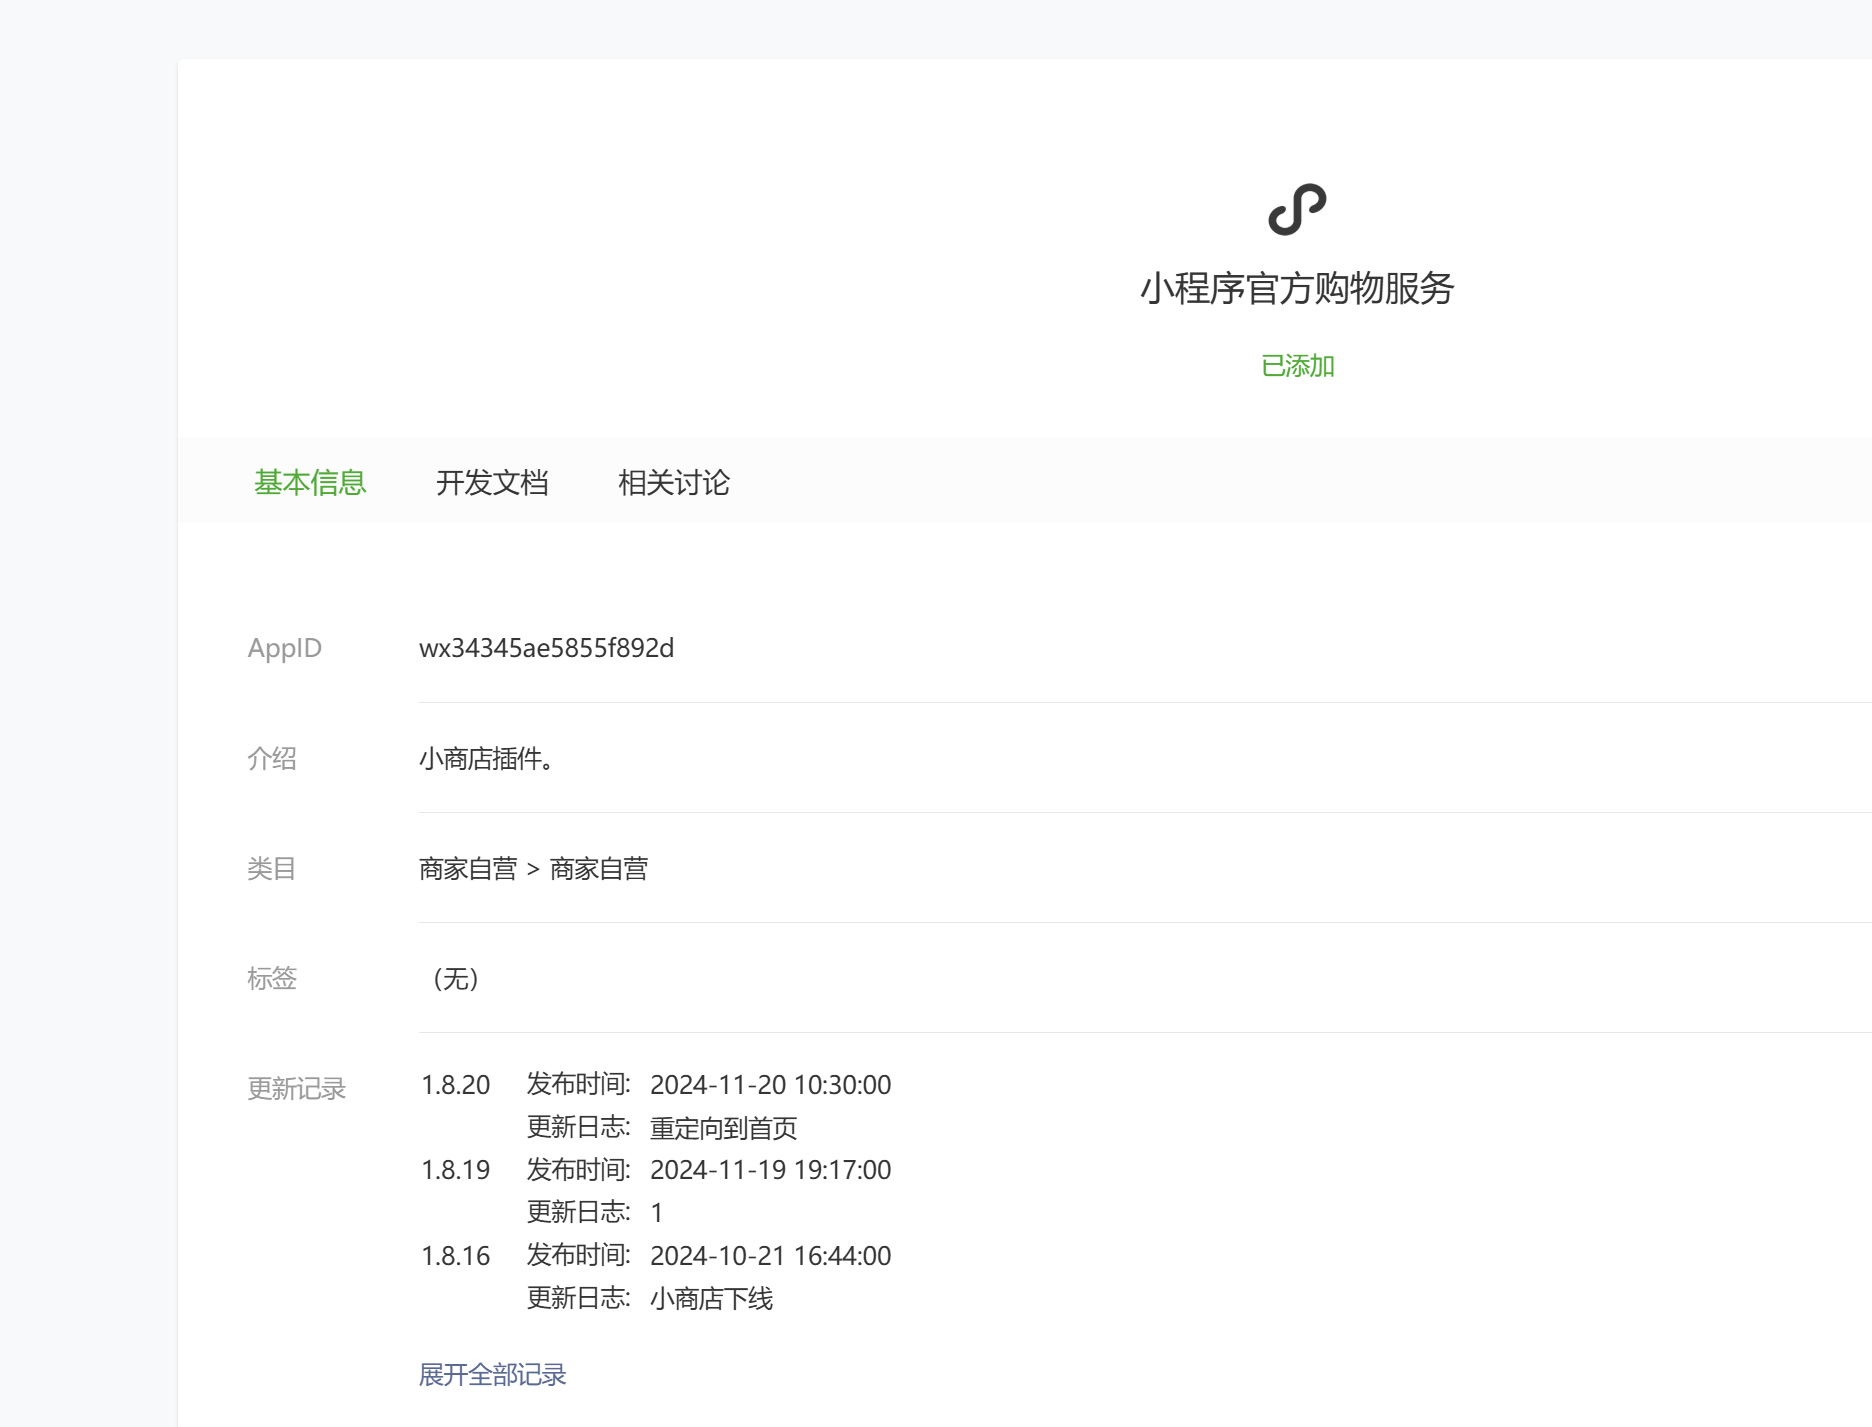Click the 更新记录 field label

(x=297, y=1089)
